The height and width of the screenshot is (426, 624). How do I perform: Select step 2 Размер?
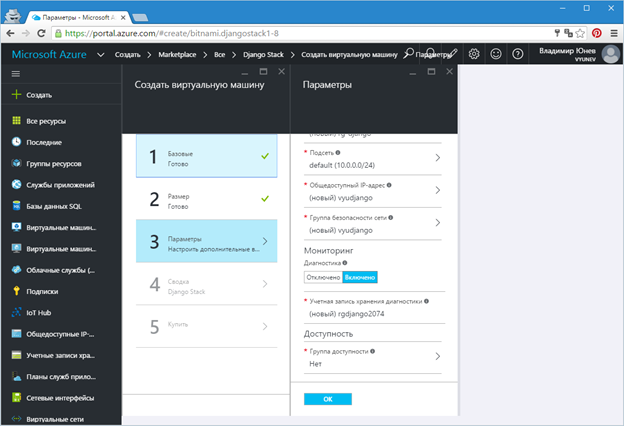coord(207,199)
